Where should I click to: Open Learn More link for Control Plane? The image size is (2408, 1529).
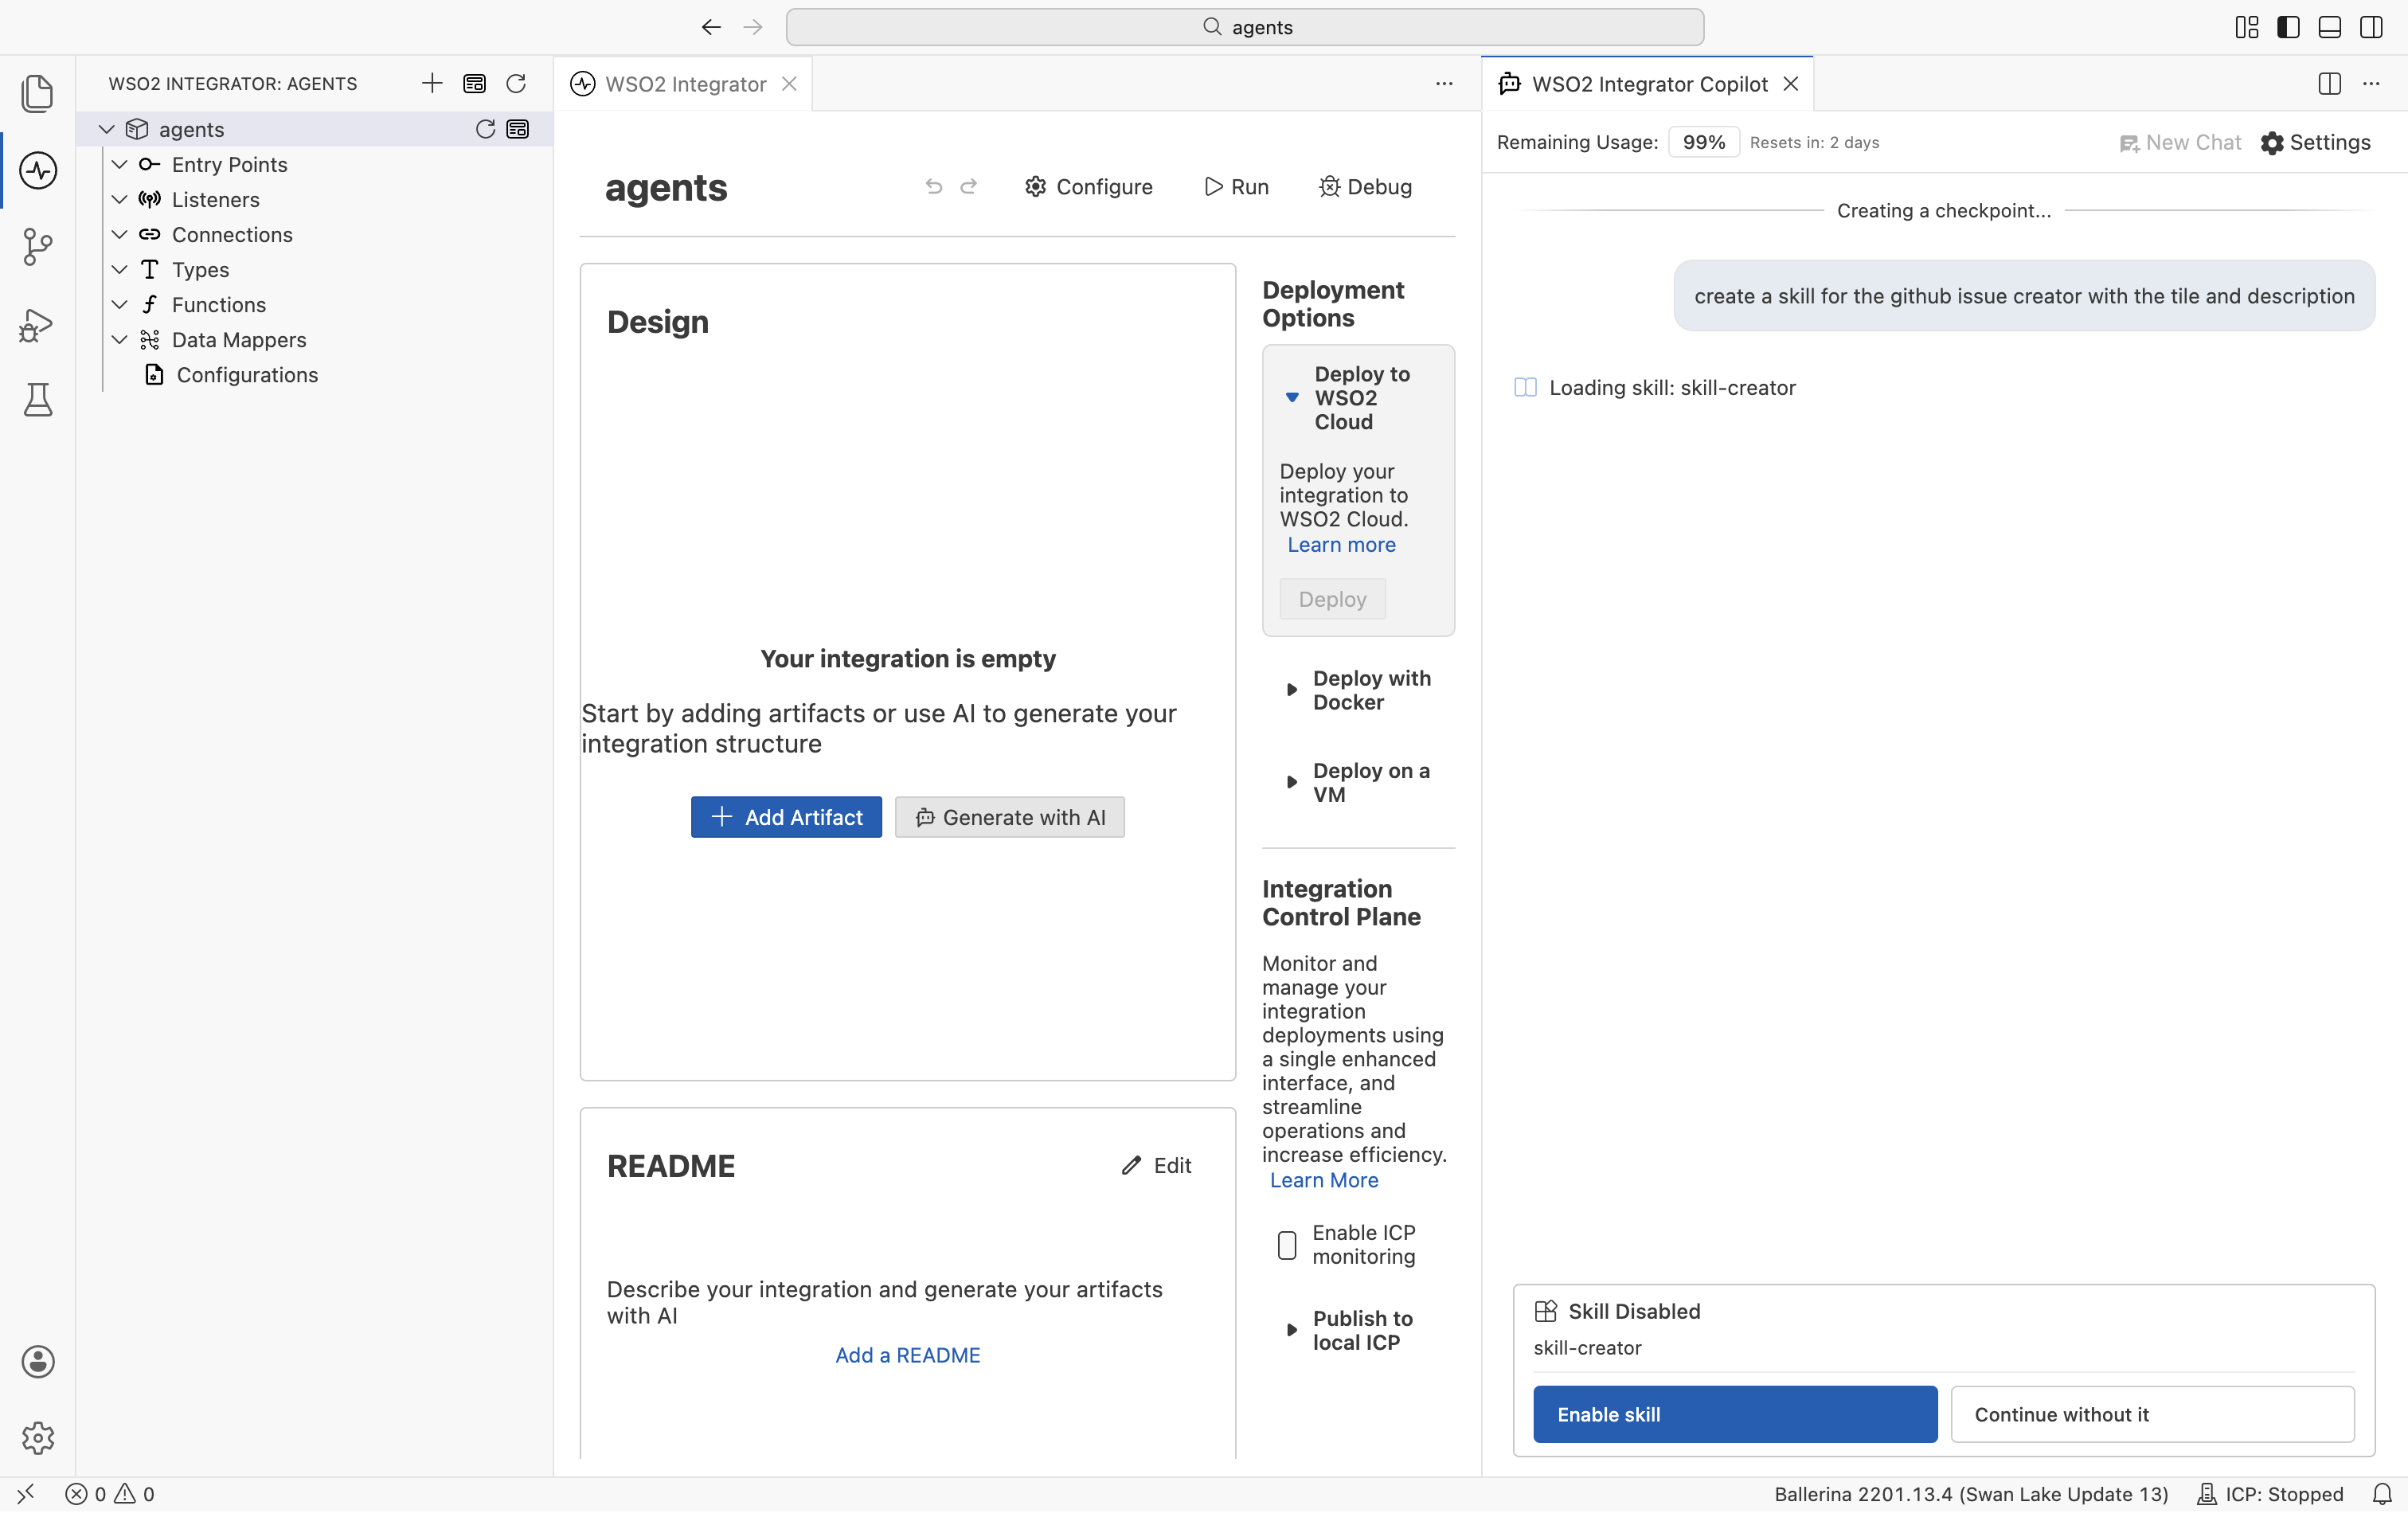[x=1324, y=1180]
